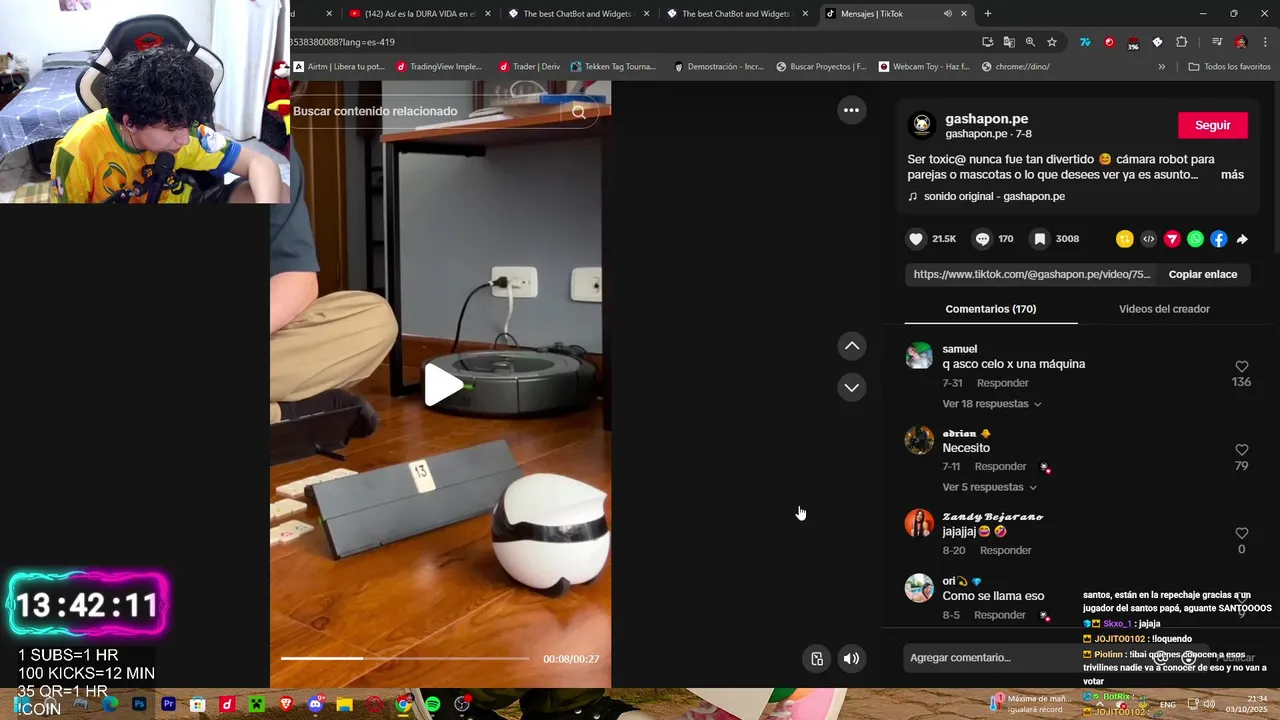
Task: Open the three-dot video options menu
Action: point(851,110)
